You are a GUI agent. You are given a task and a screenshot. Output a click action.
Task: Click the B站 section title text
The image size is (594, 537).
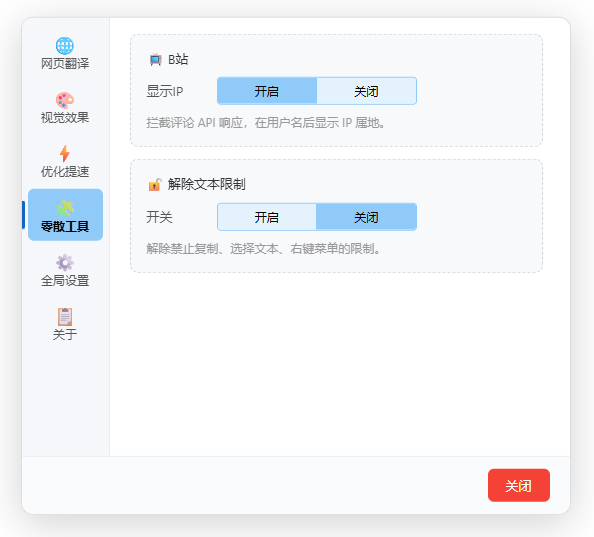(x=178, y=59)
